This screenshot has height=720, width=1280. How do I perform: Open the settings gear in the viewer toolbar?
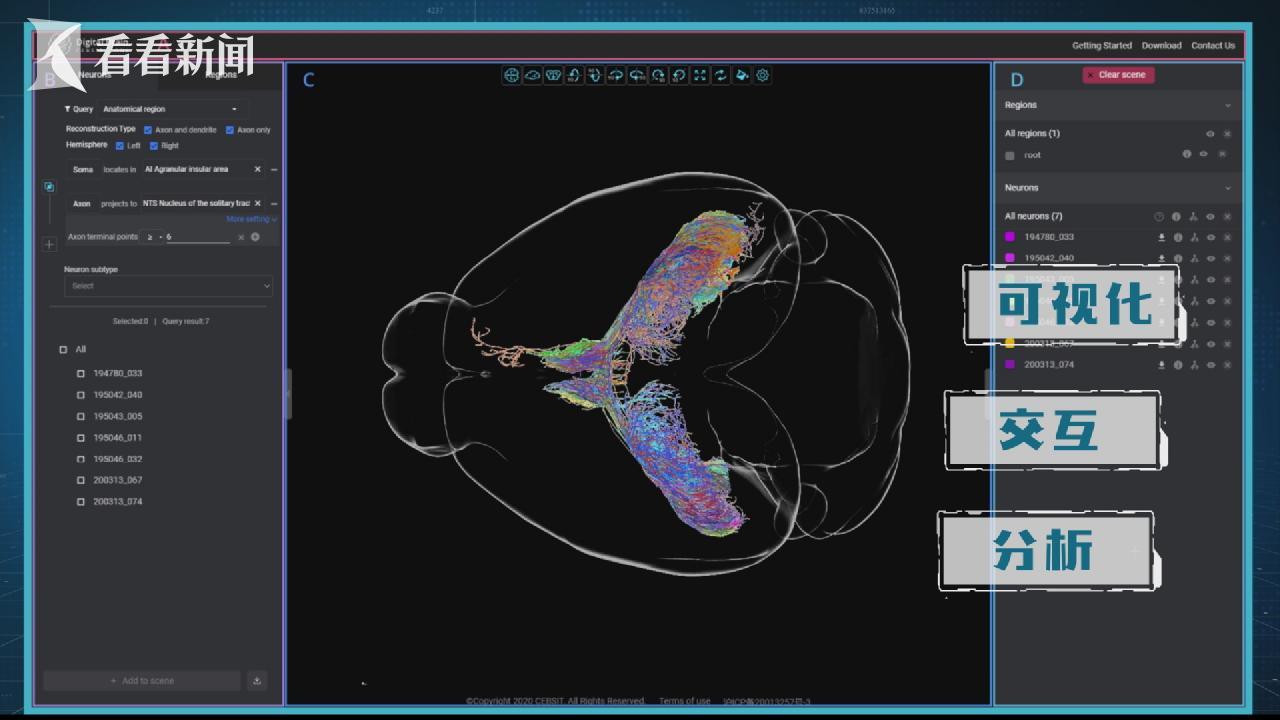point(763,75)
